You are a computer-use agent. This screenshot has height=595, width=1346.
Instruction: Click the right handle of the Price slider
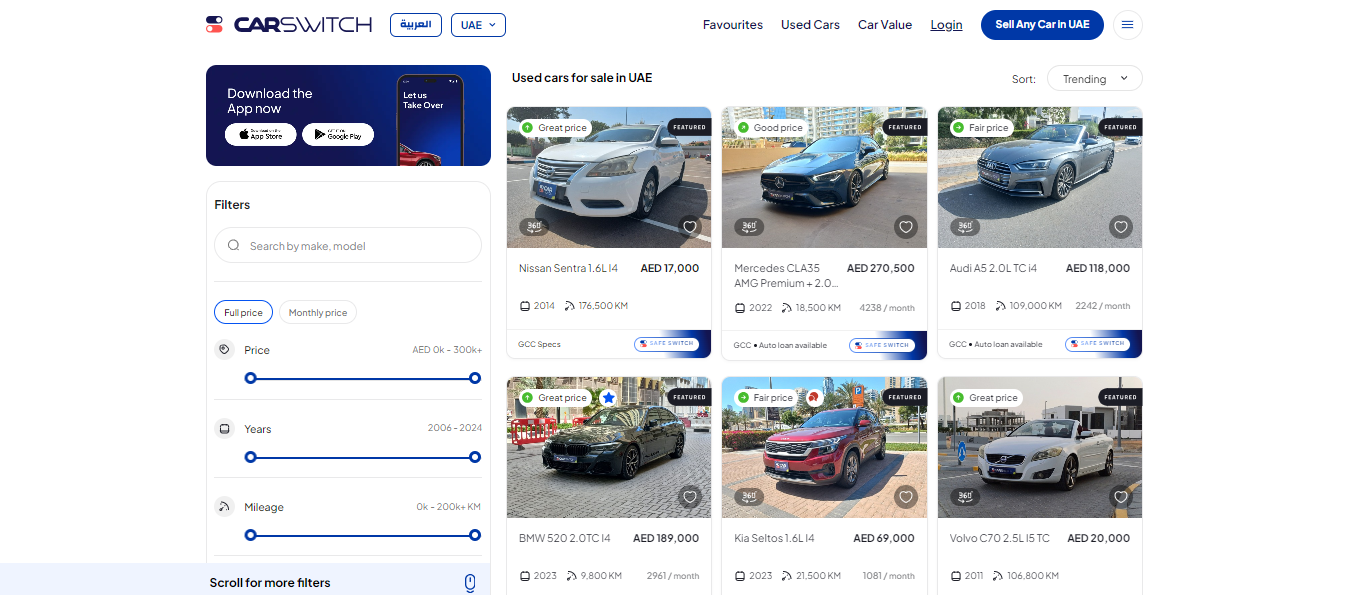pos(475,378)
